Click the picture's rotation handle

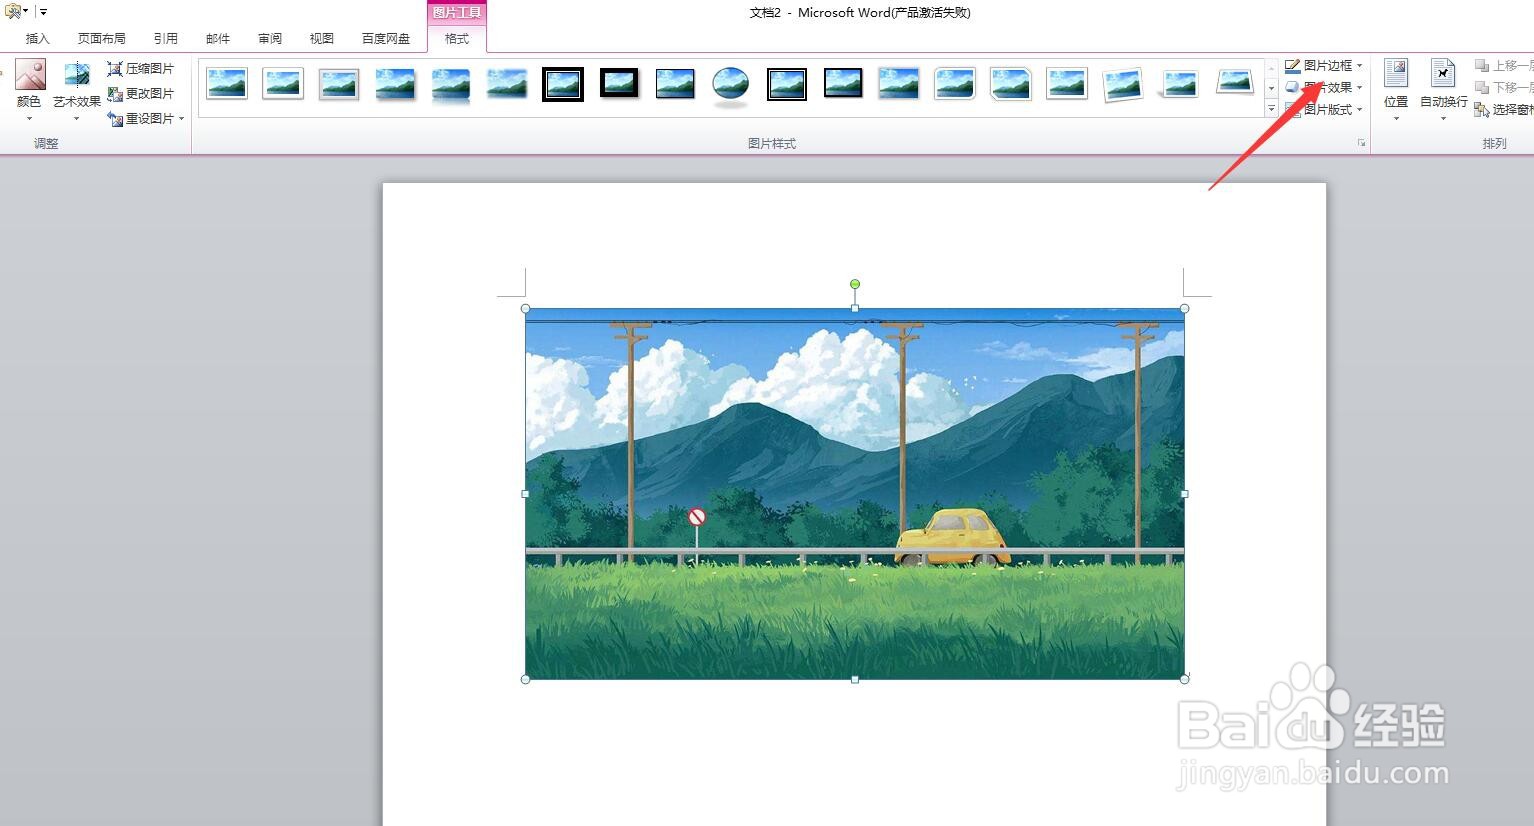coord(855,284)
